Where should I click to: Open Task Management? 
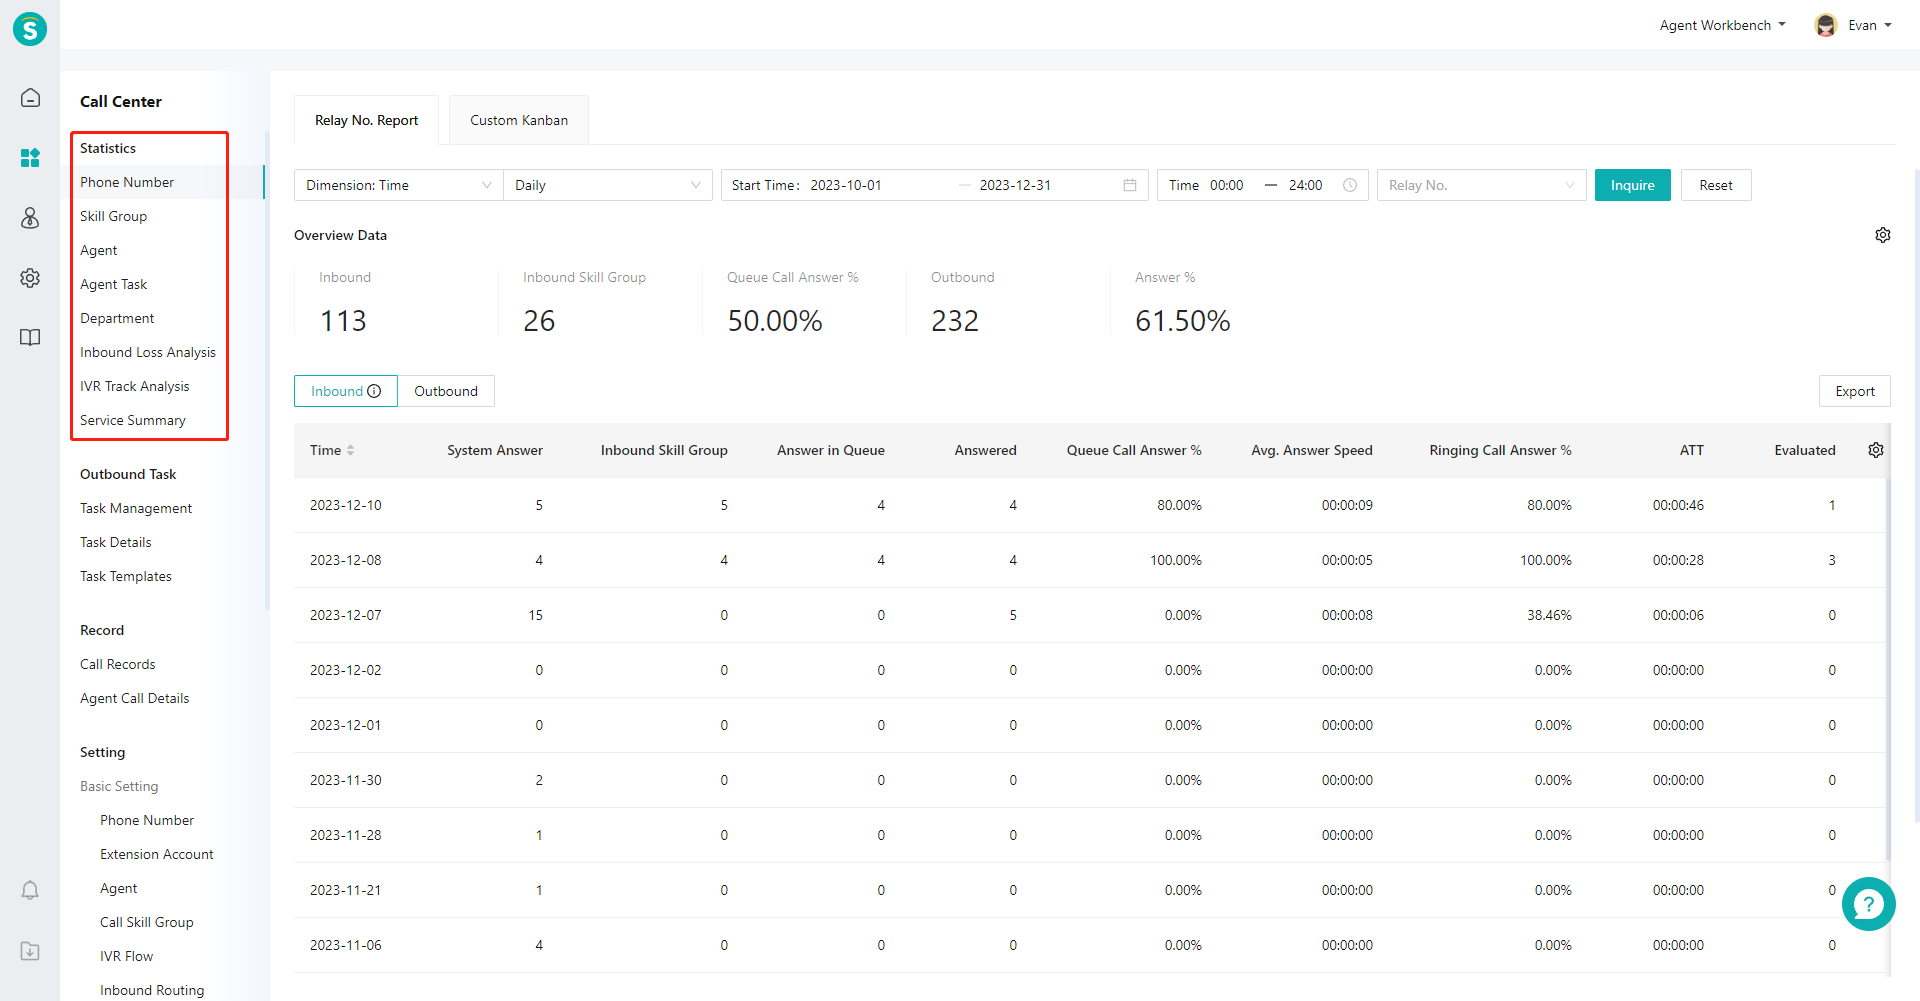point(136,508)
